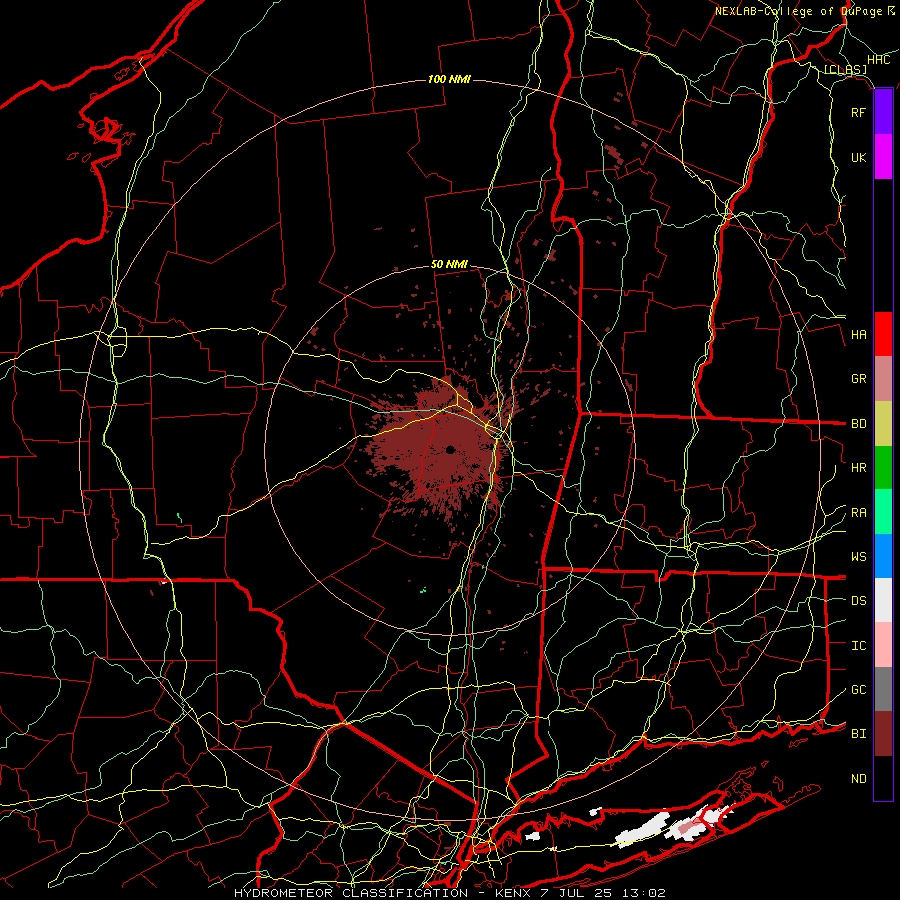Screen dimensions: 900x900
Task: Click the 'BD' legend label
Action: pos(859,424)
